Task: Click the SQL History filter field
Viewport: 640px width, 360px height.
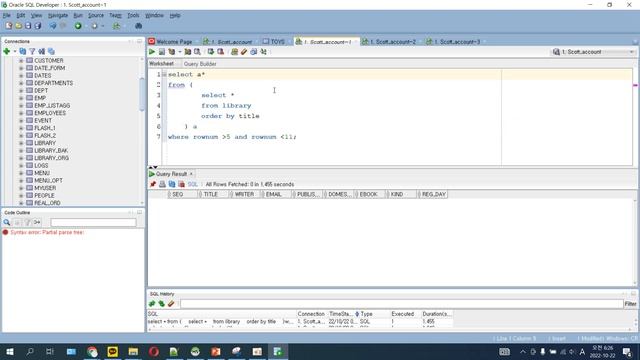Action: [x=402, y=304]
